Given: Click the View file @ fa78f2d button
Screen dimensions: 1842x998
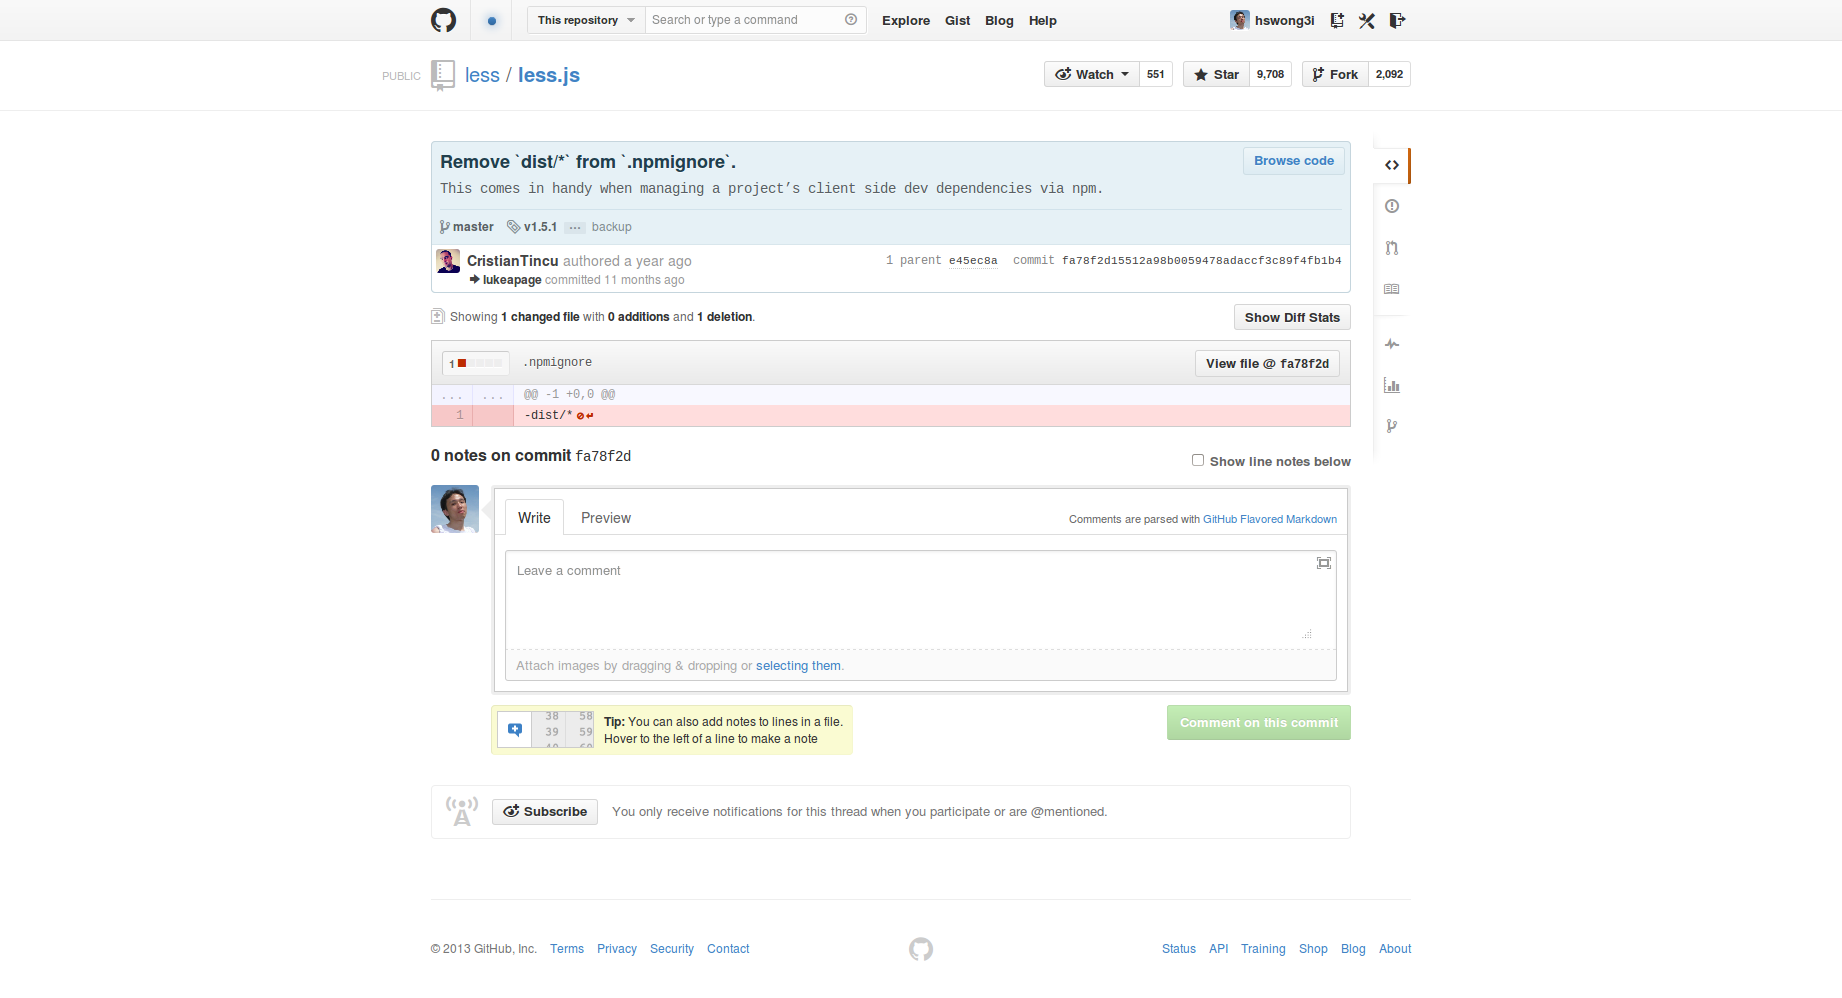Looking at the screenshot, I should point(1267,363).
